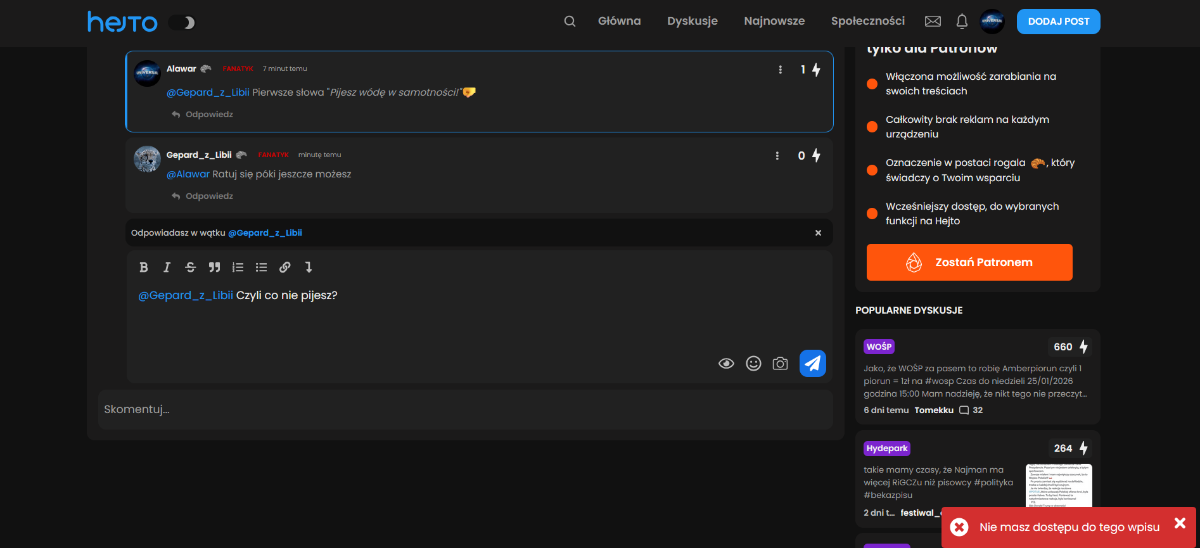The image size is (1200, 548).
Task: Open the emoji picker
Action: (x=754, y=364)
